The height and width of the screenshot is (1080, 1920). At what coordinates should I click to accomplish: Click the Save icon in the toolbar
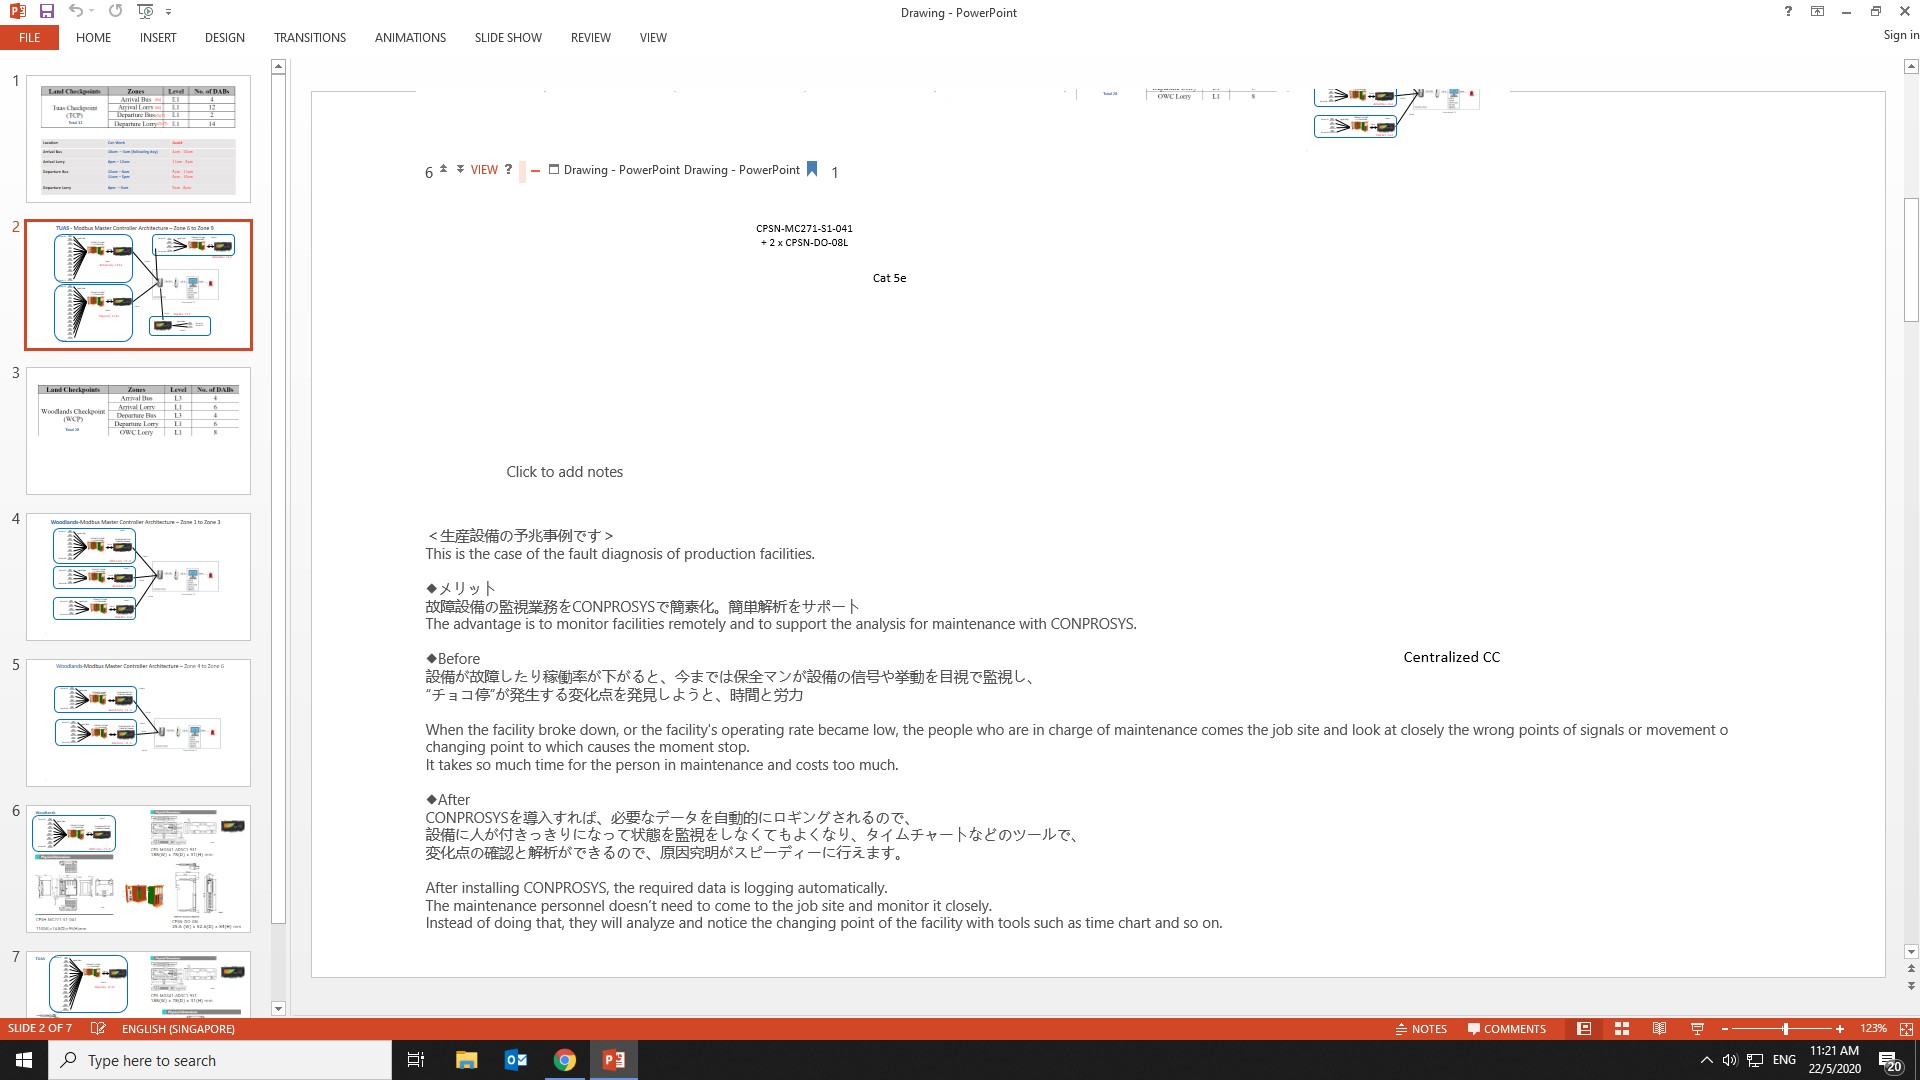click(46, 11)
